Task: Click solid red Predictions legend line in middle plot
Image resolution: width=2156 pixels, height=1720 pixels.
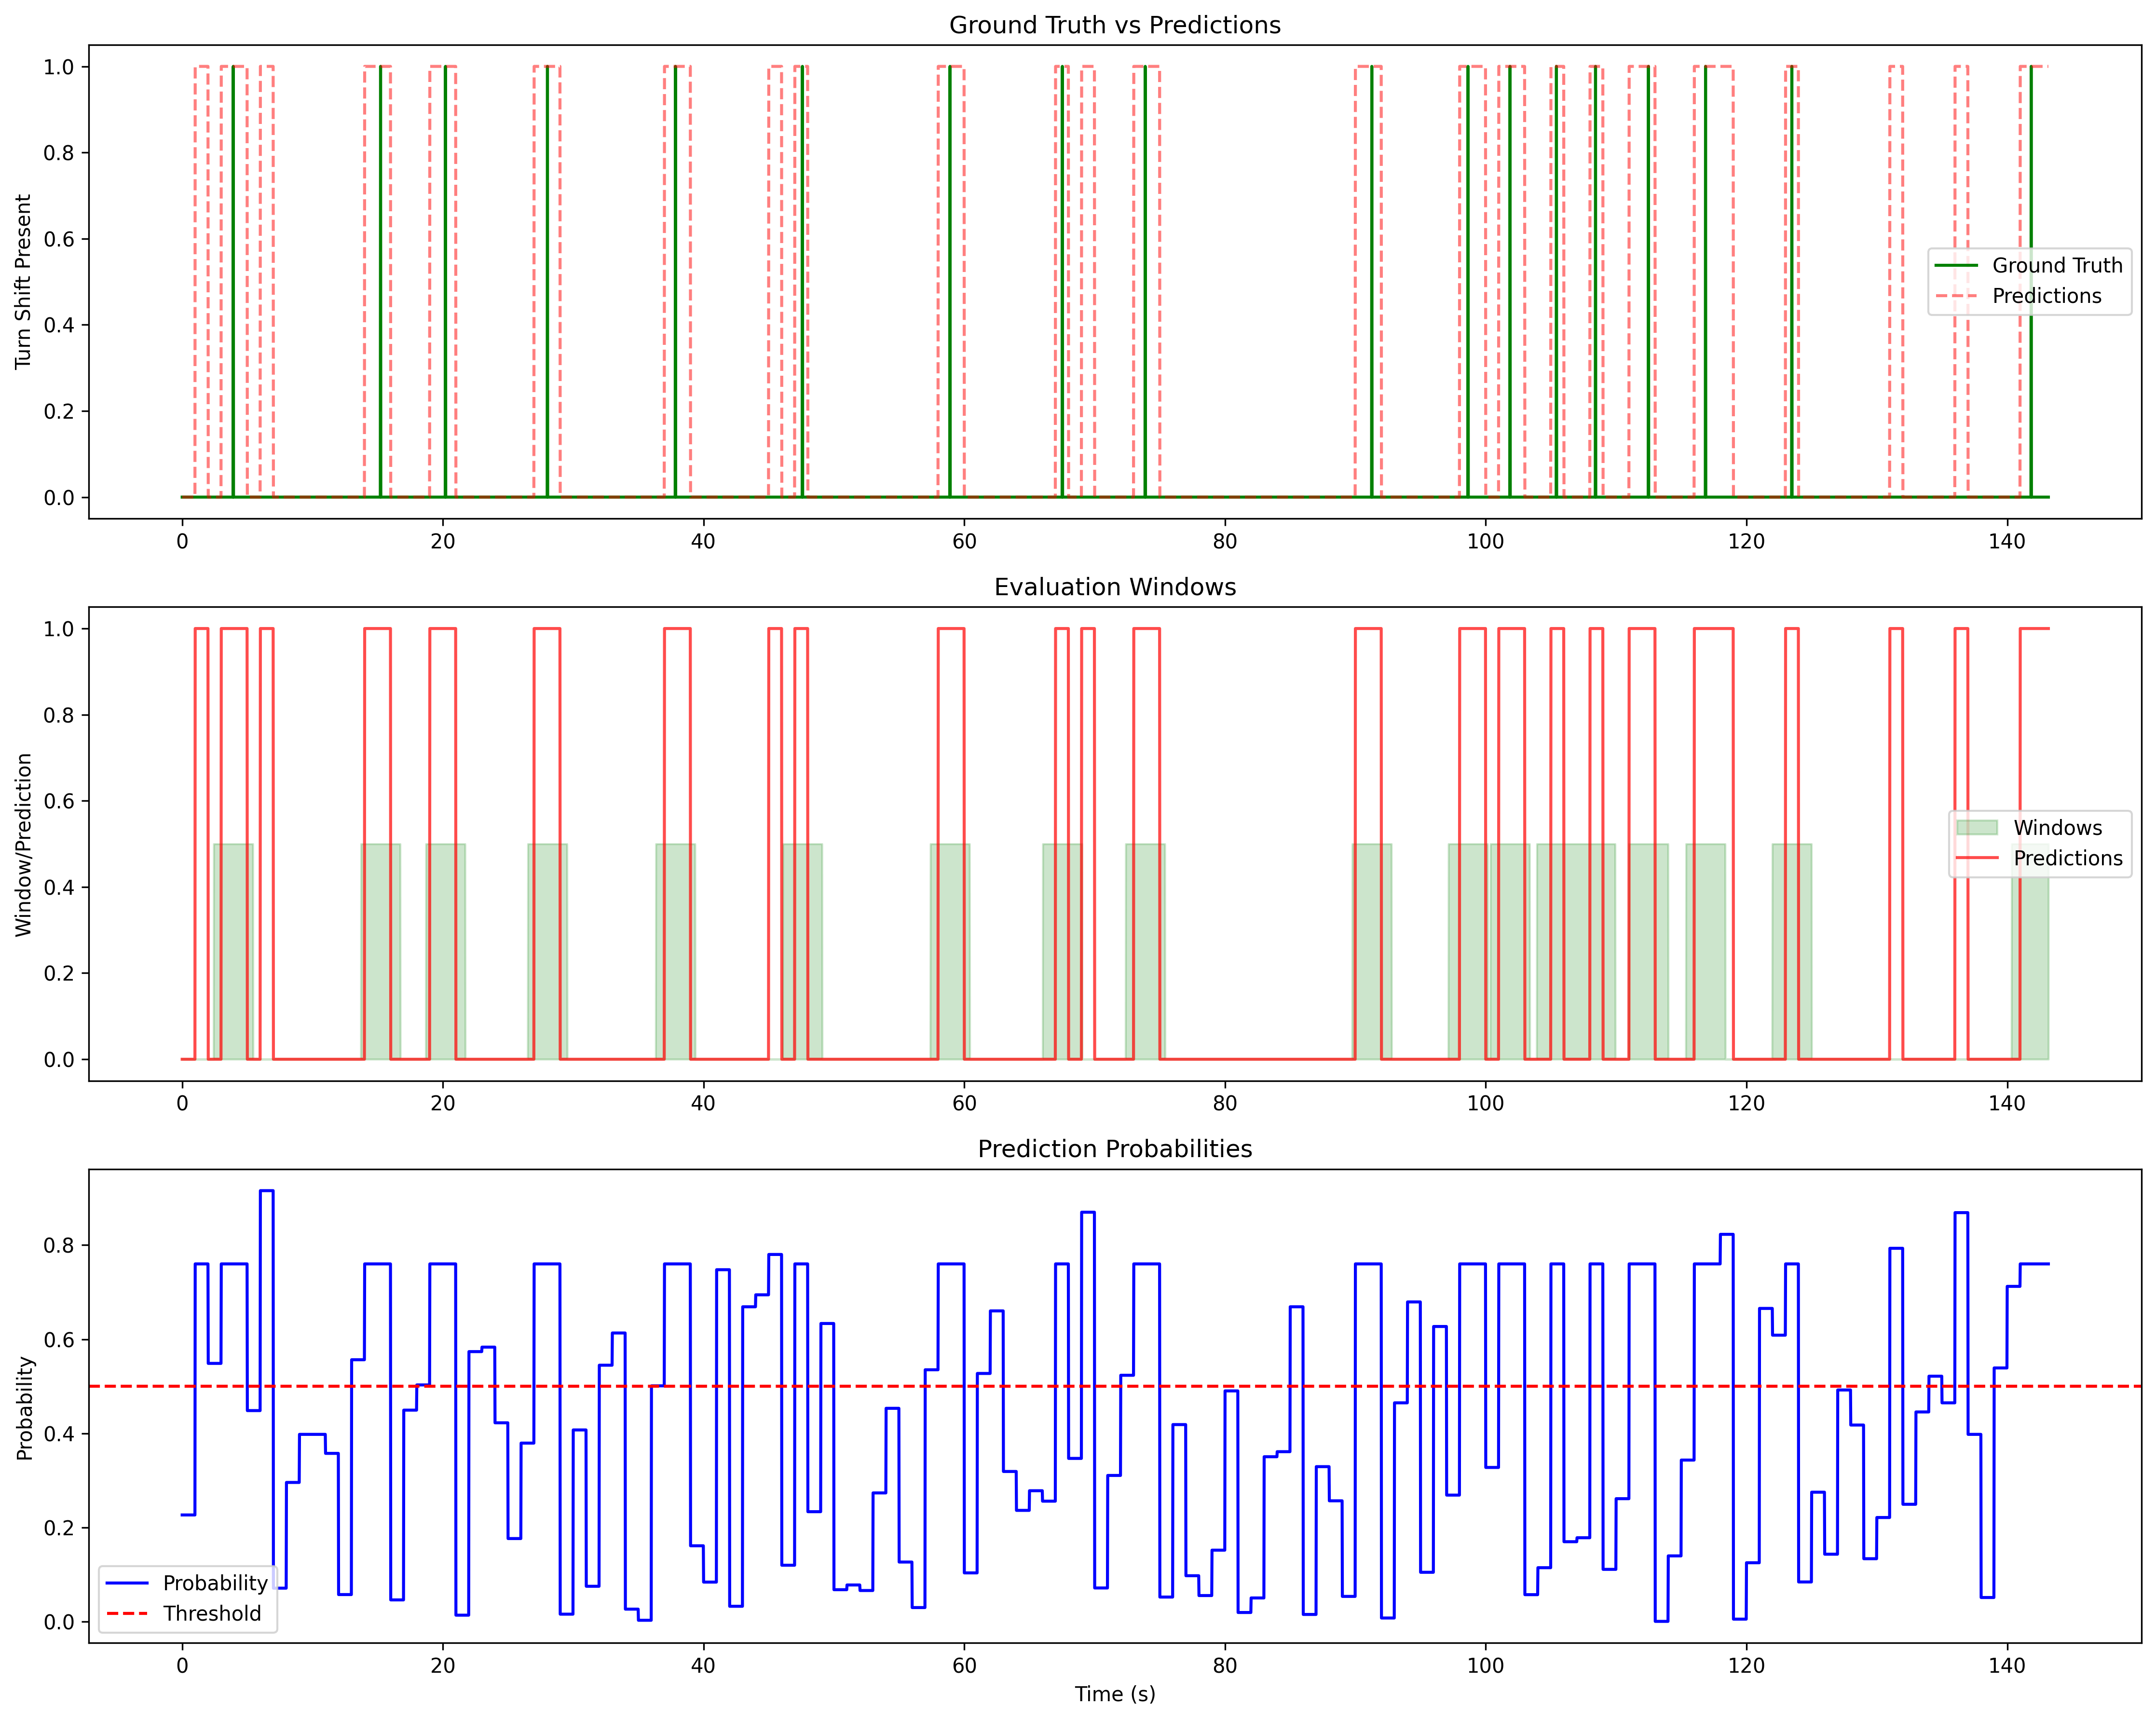Action: (1976, 858)
